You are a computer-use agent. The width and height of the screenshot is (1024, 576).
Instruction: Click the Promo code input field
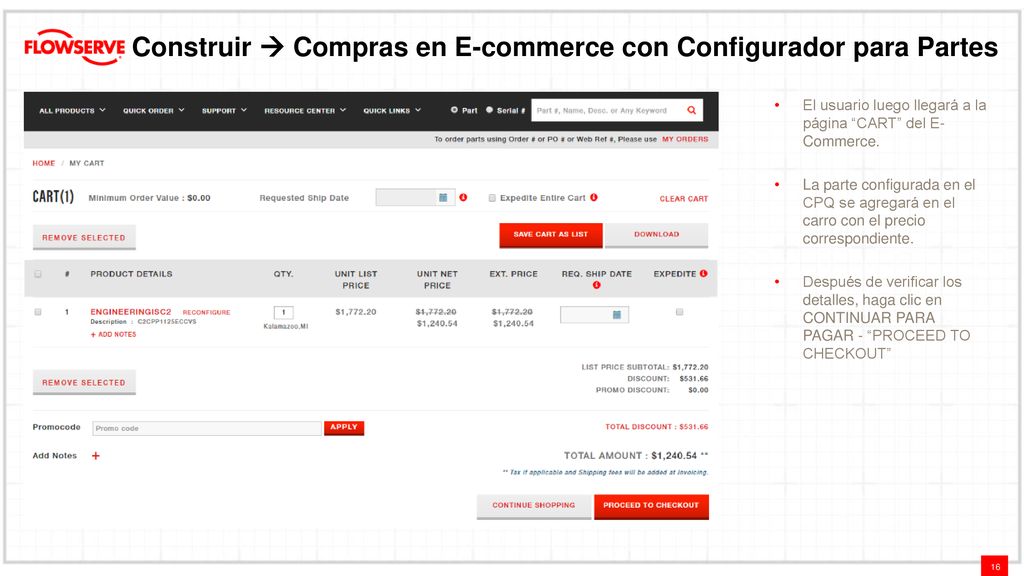coord(207,428)
